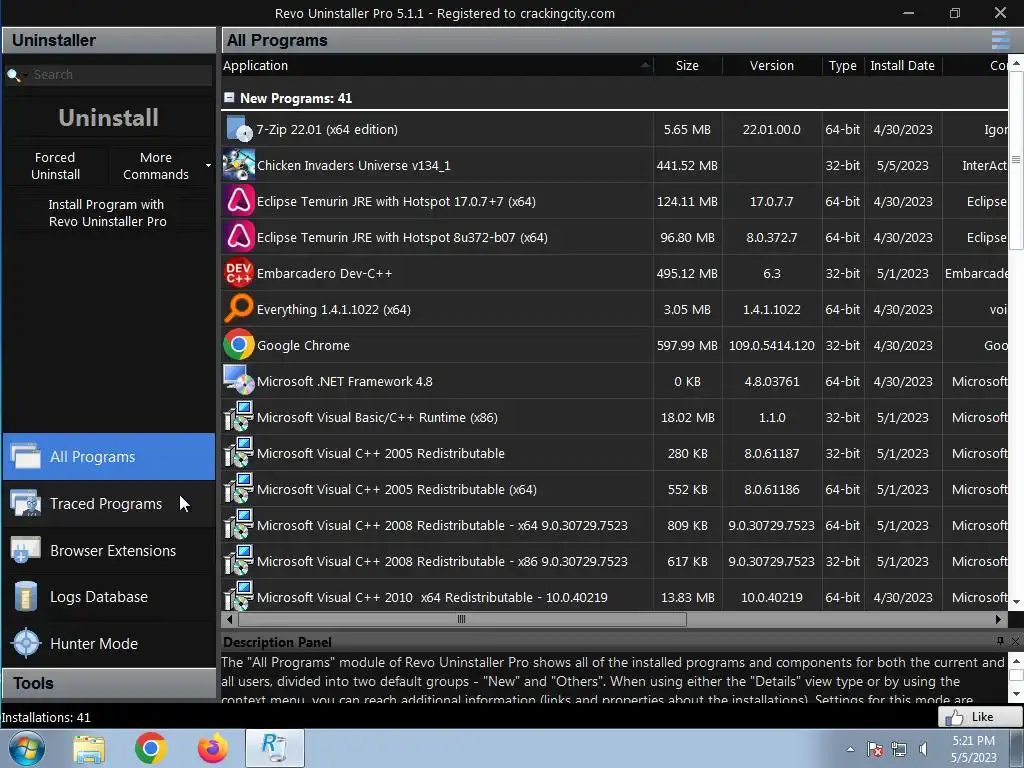Click More Commands
Image resolution: width=1024 pixels, height=768 pixels.
coord(155,166)
